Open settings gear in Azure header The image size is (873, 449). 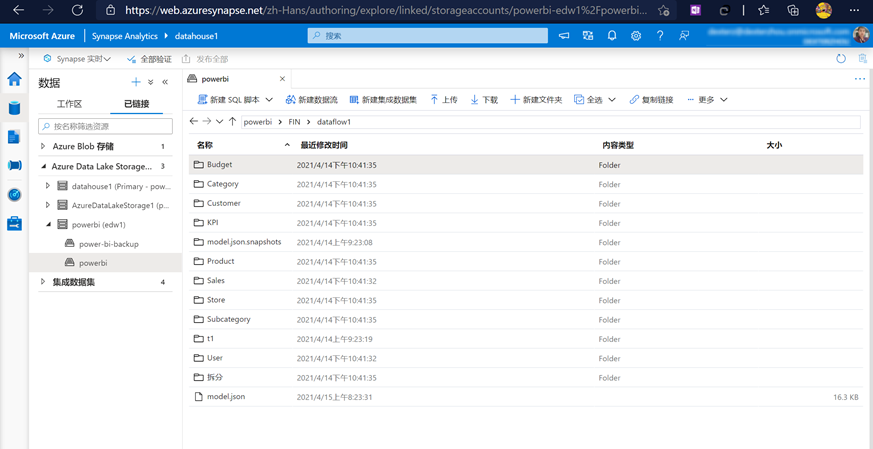[x=636, y=36]
